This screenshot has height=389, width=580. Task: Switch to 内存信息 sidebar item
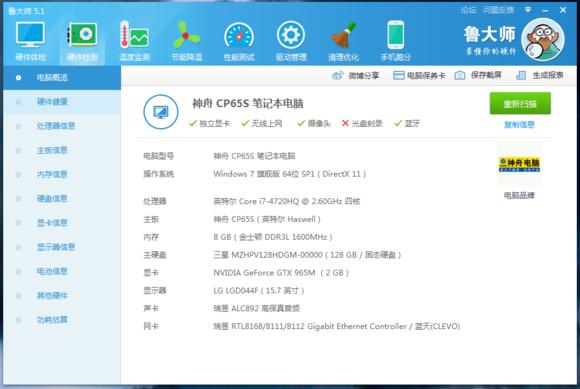coord(62,174)
